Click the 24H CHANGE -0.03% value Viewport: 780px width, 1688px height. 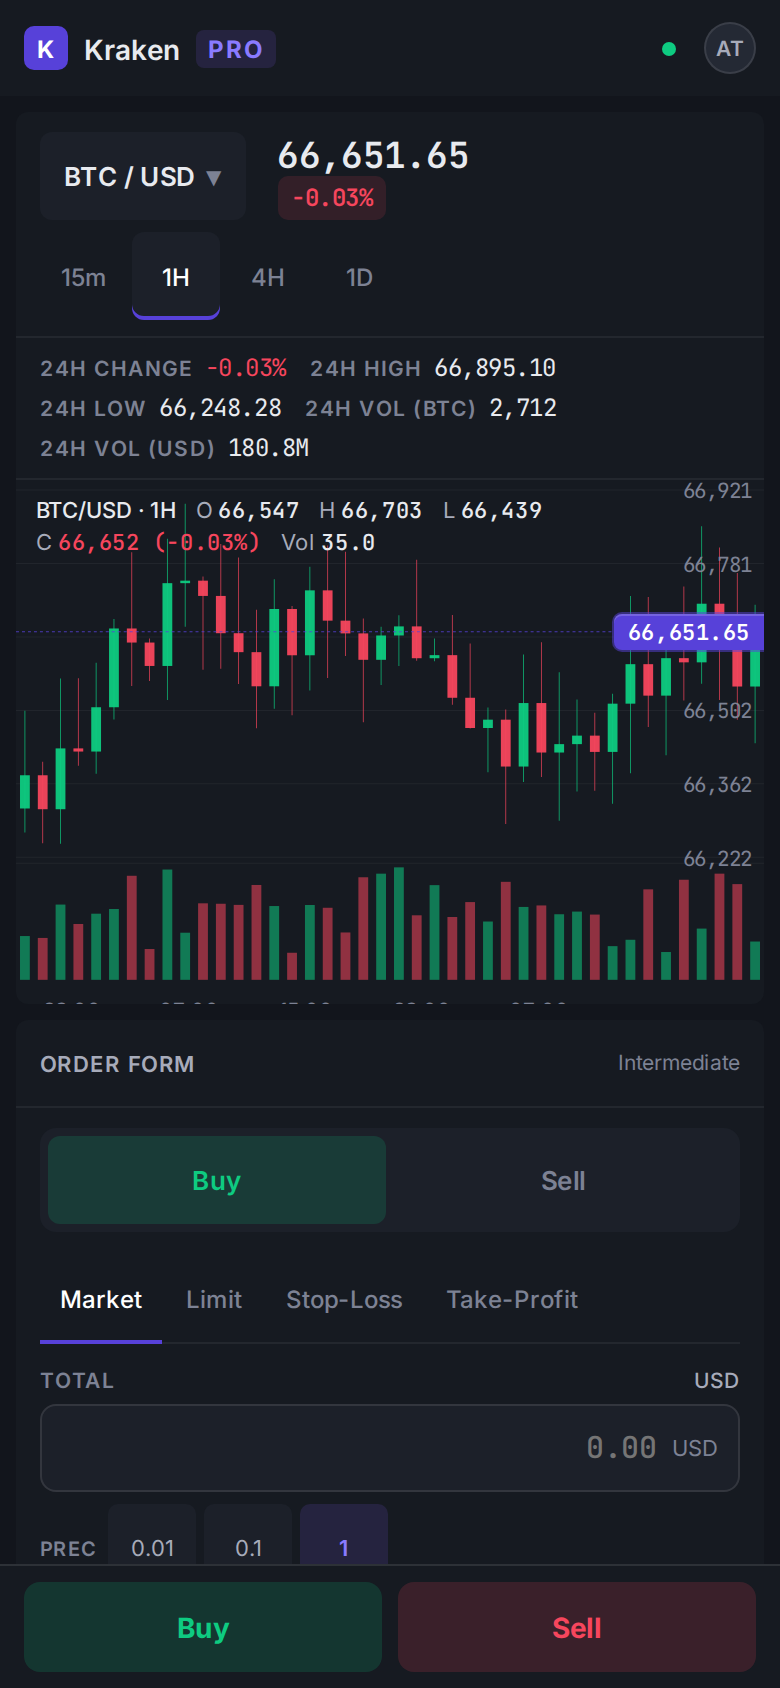tap(247, 368)
